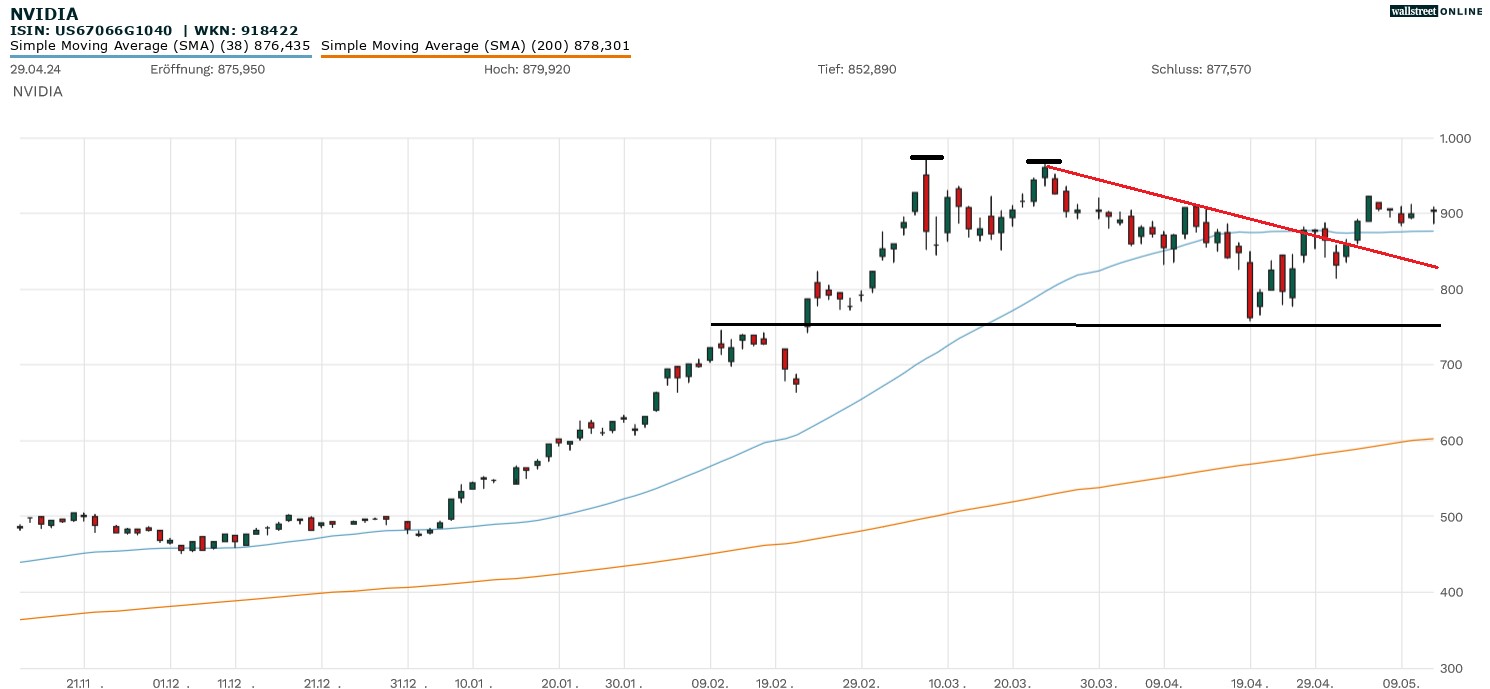Viewport: 1490px width, 689px height.
Task: Click the 20.03. date axis label
Action: coord(1012,683)
